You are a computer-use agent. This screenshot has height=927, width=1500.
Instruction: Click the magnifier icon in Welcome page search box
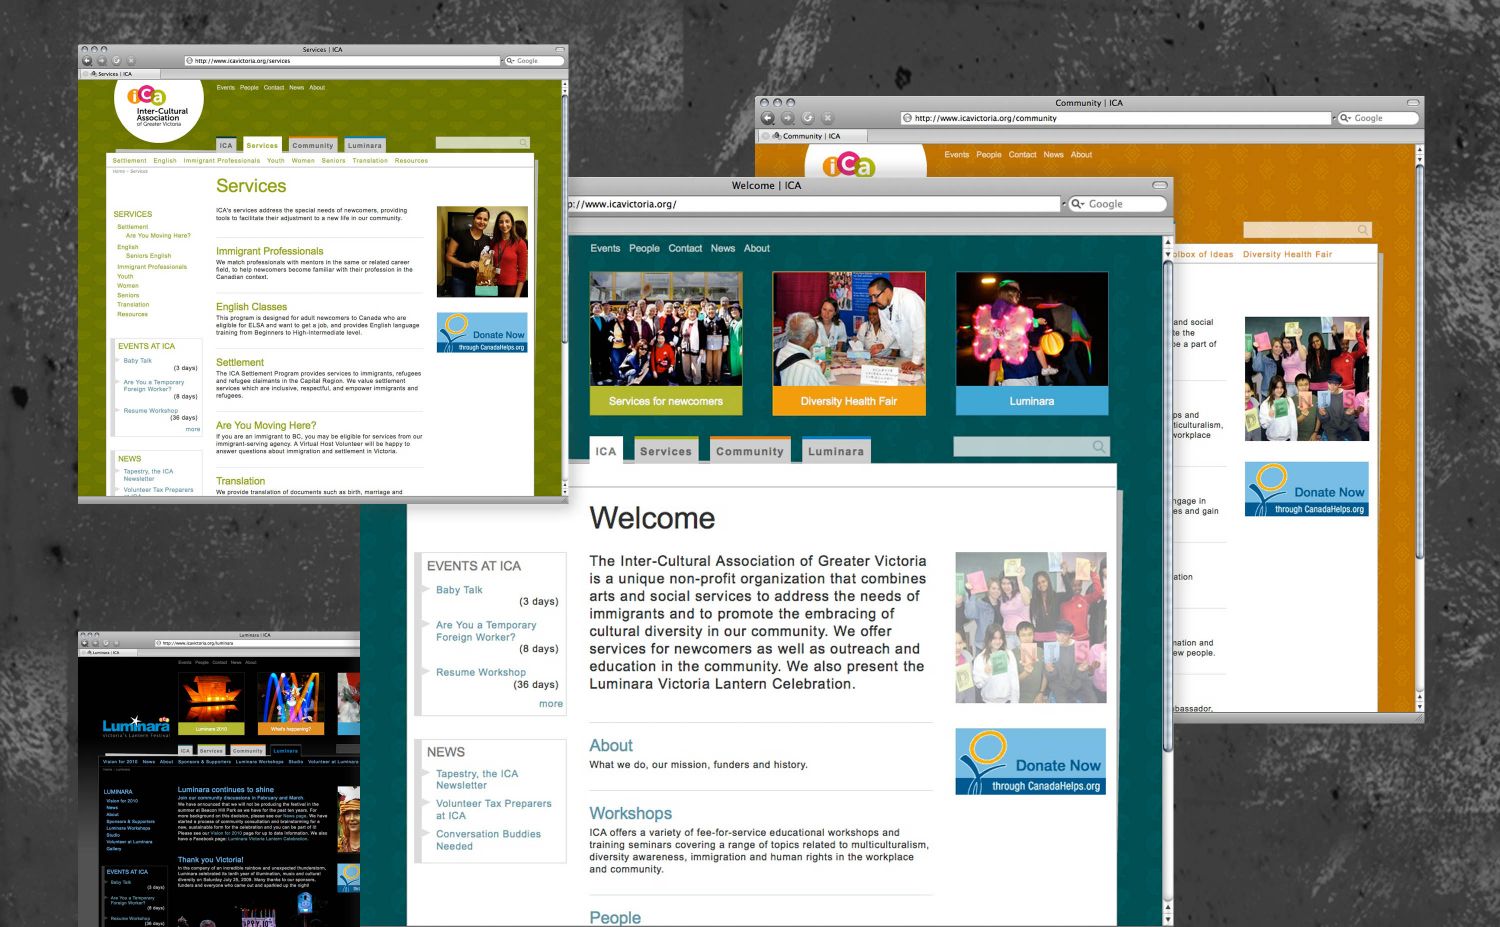click(1098, 447)
